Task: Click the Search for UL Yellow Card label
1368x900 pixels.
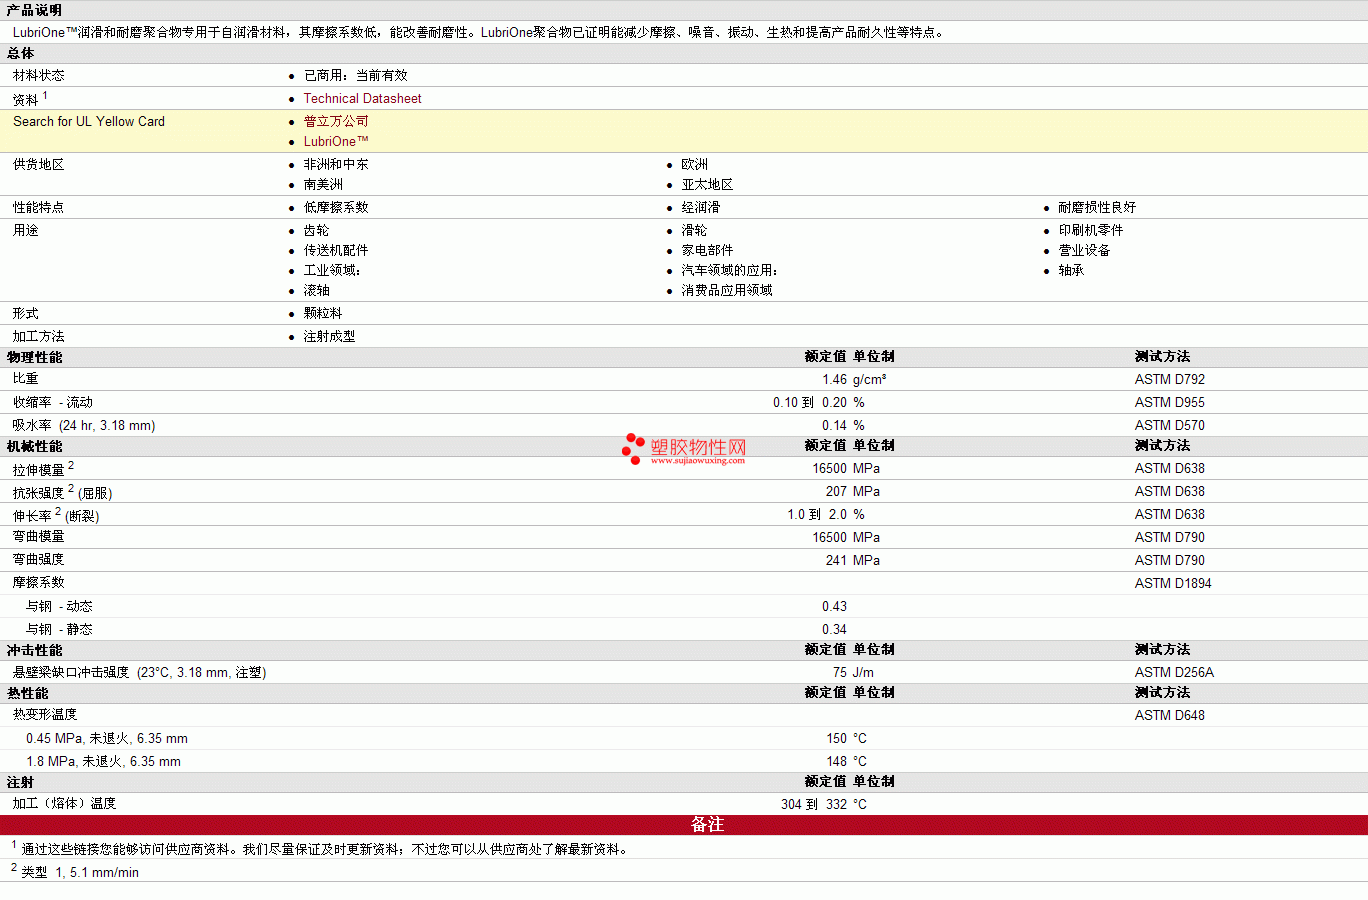Action: point(89,121)
